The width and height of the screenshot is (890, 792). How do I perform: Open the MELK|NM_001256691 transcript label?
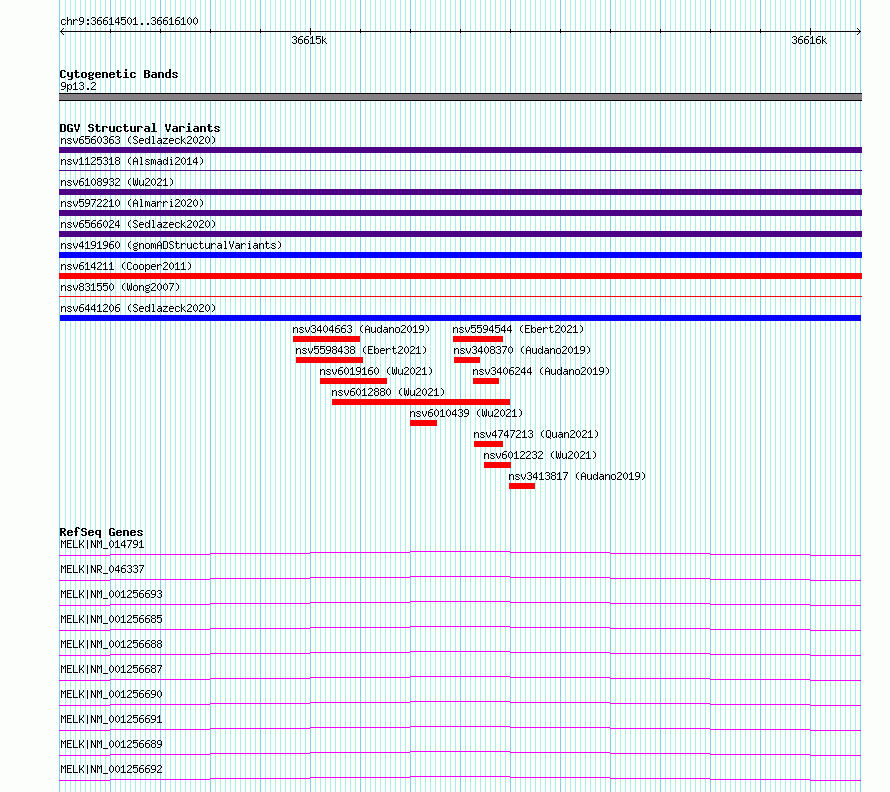point(111,719)
